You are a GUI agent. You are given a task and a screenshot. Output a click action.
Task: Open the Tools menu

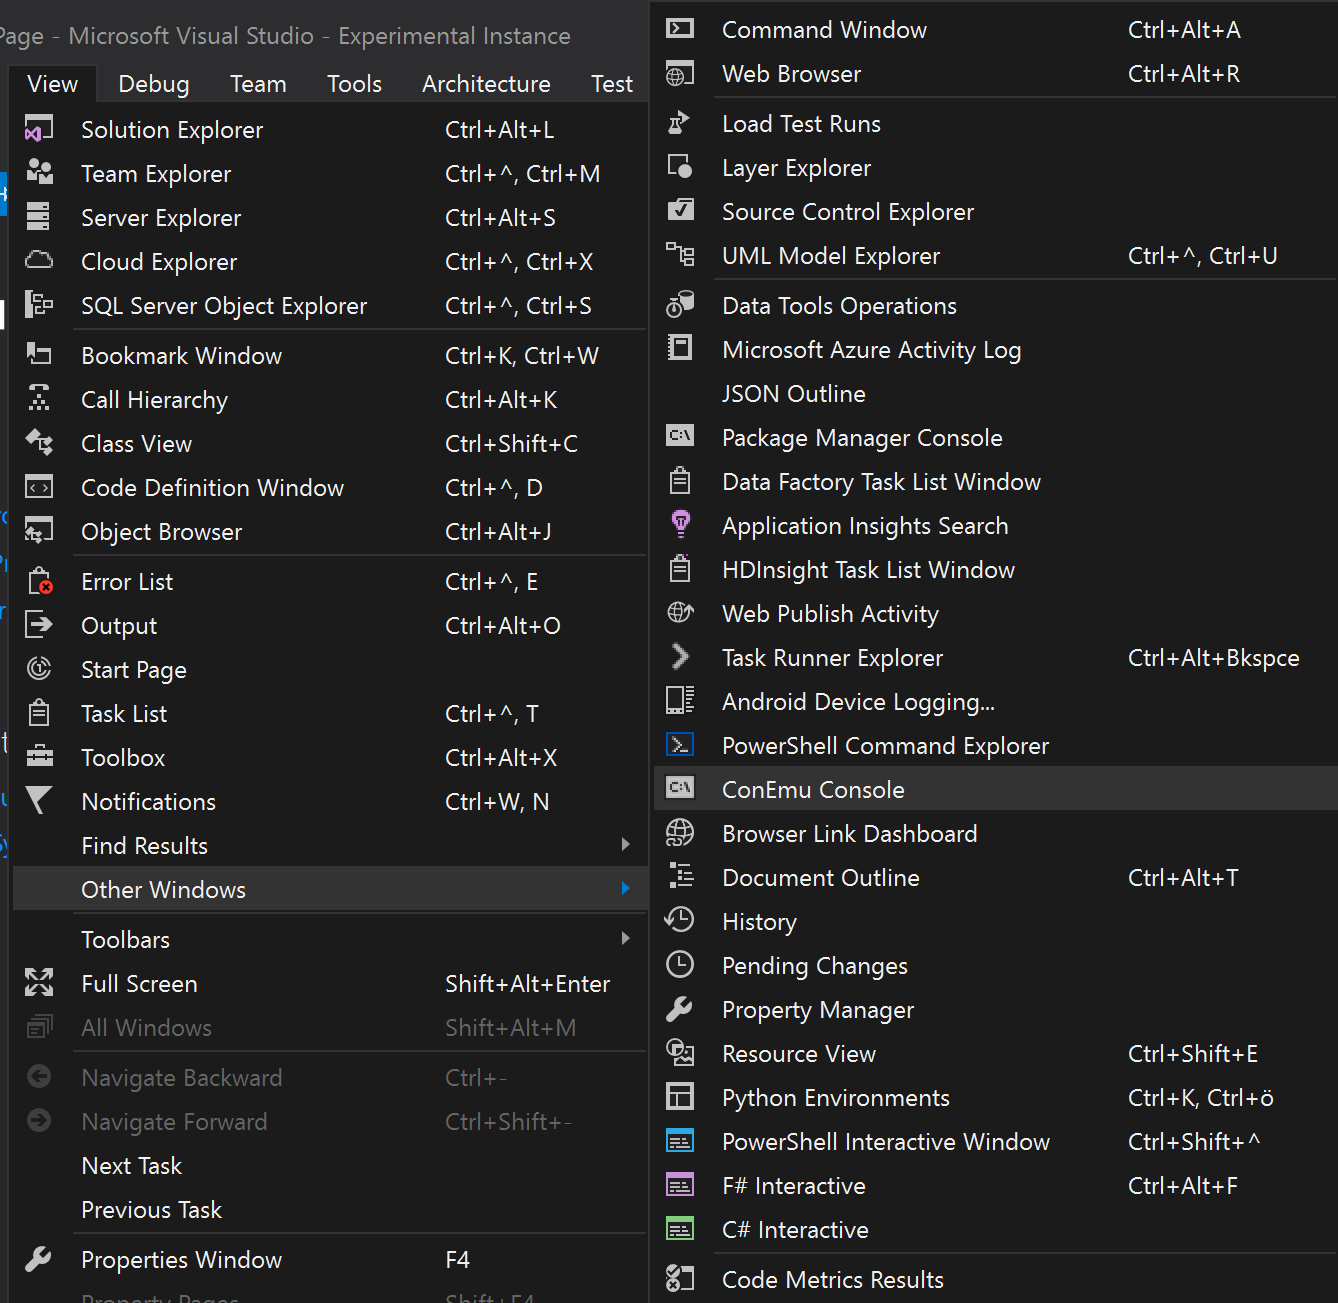pyautogui.click(x=354, y=84)
